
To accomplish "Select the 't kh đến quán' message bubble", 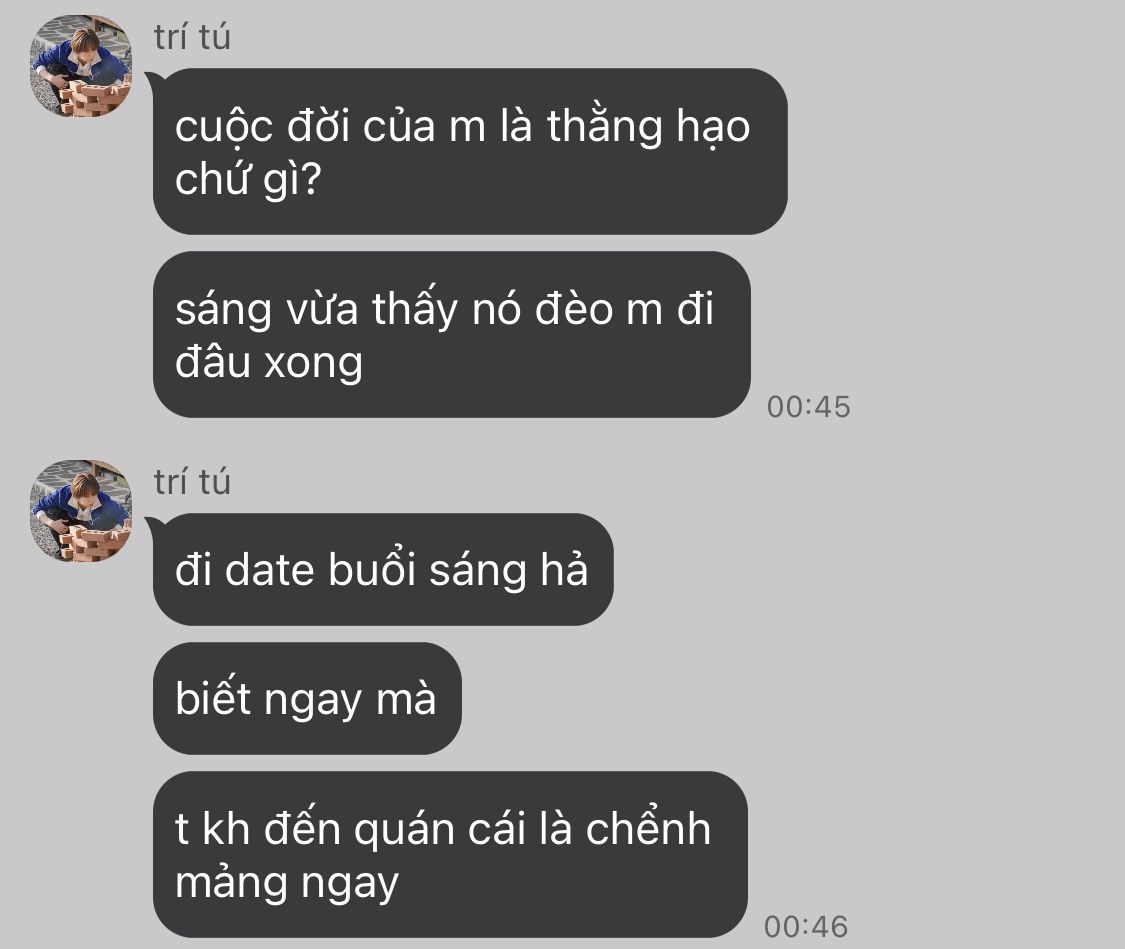I will 451,854.
